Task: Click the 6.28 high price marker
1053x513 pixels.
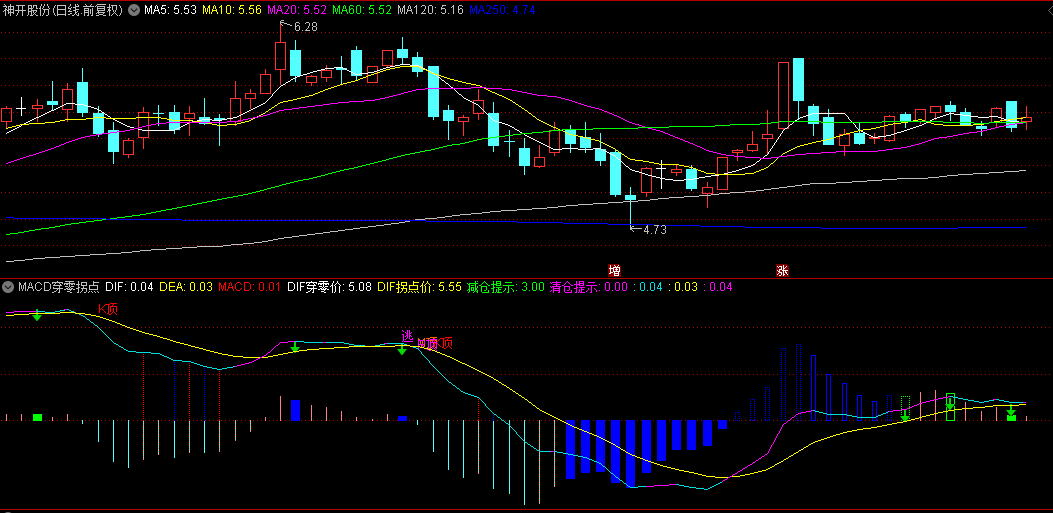Action: (x=306, y=27)
